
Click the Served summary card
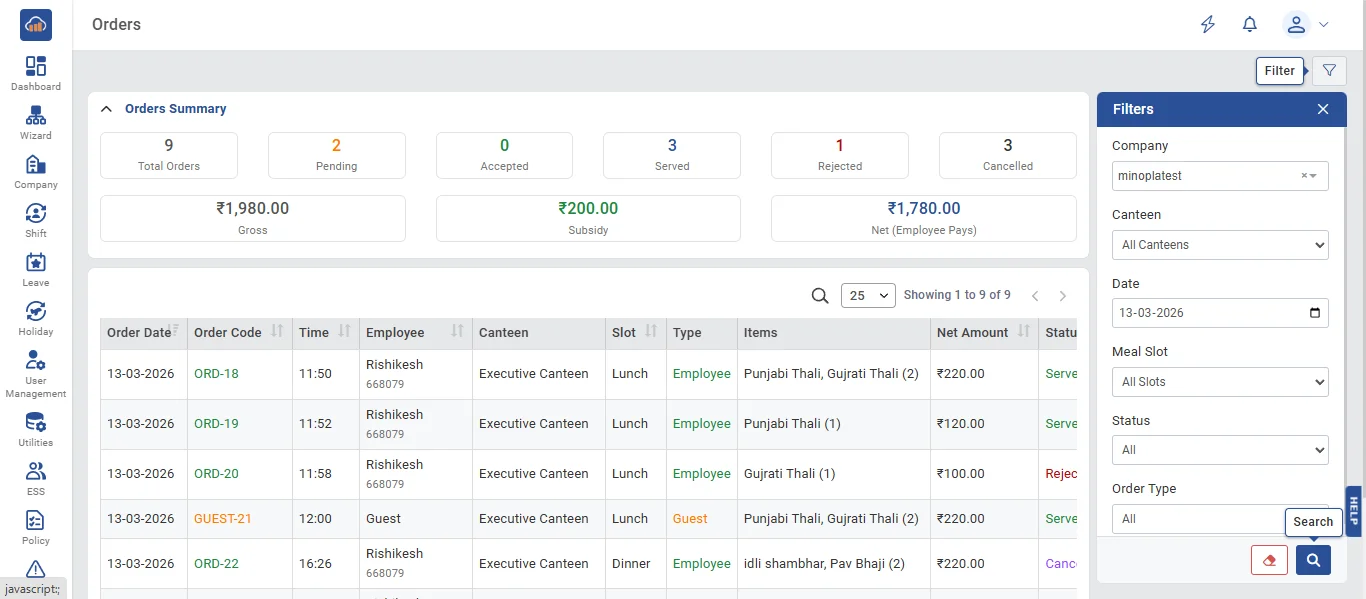672,155
